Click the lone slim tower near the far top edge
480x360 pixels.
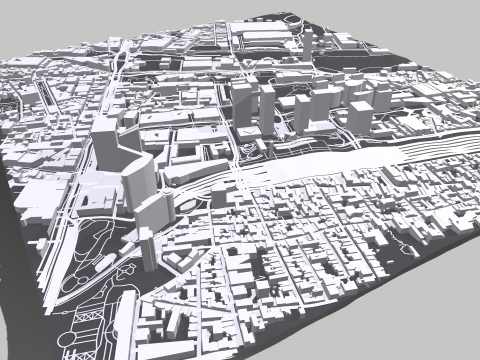pos(308,45)
